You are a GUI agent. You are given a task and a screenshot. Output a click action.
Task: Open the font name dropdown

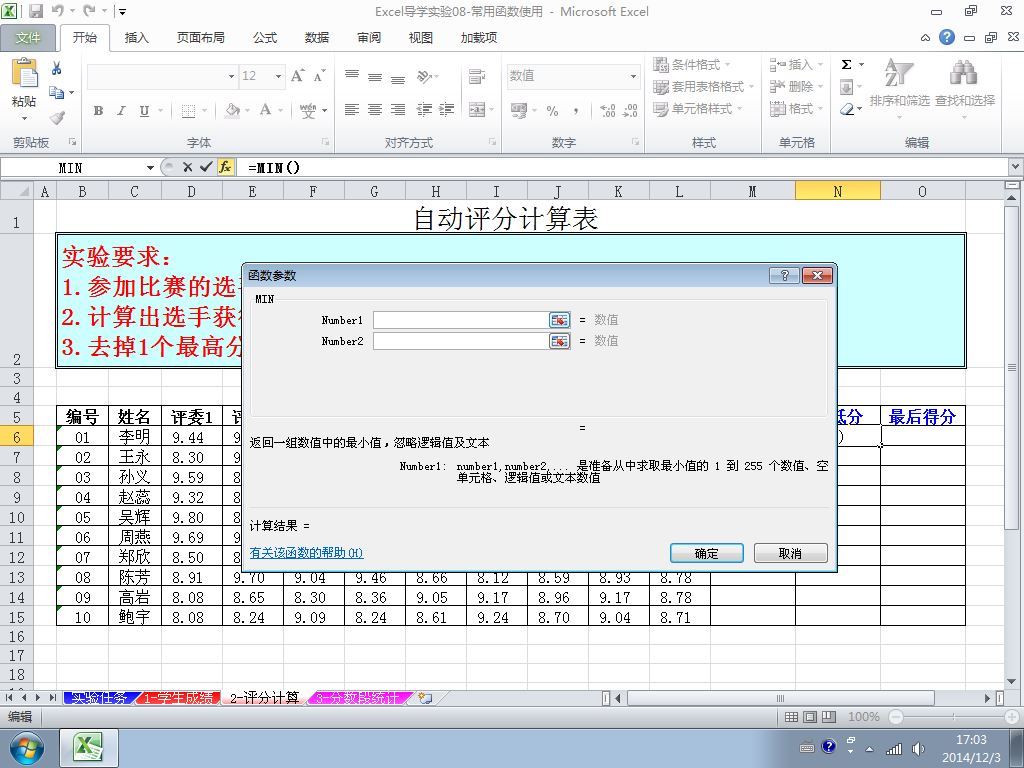pyautogui.click(x=231, y=76)
